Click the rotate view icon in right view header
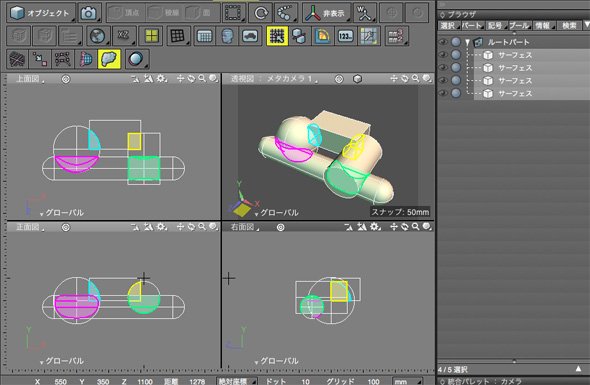Screen dimensions: 590x385 coord(405,227)
